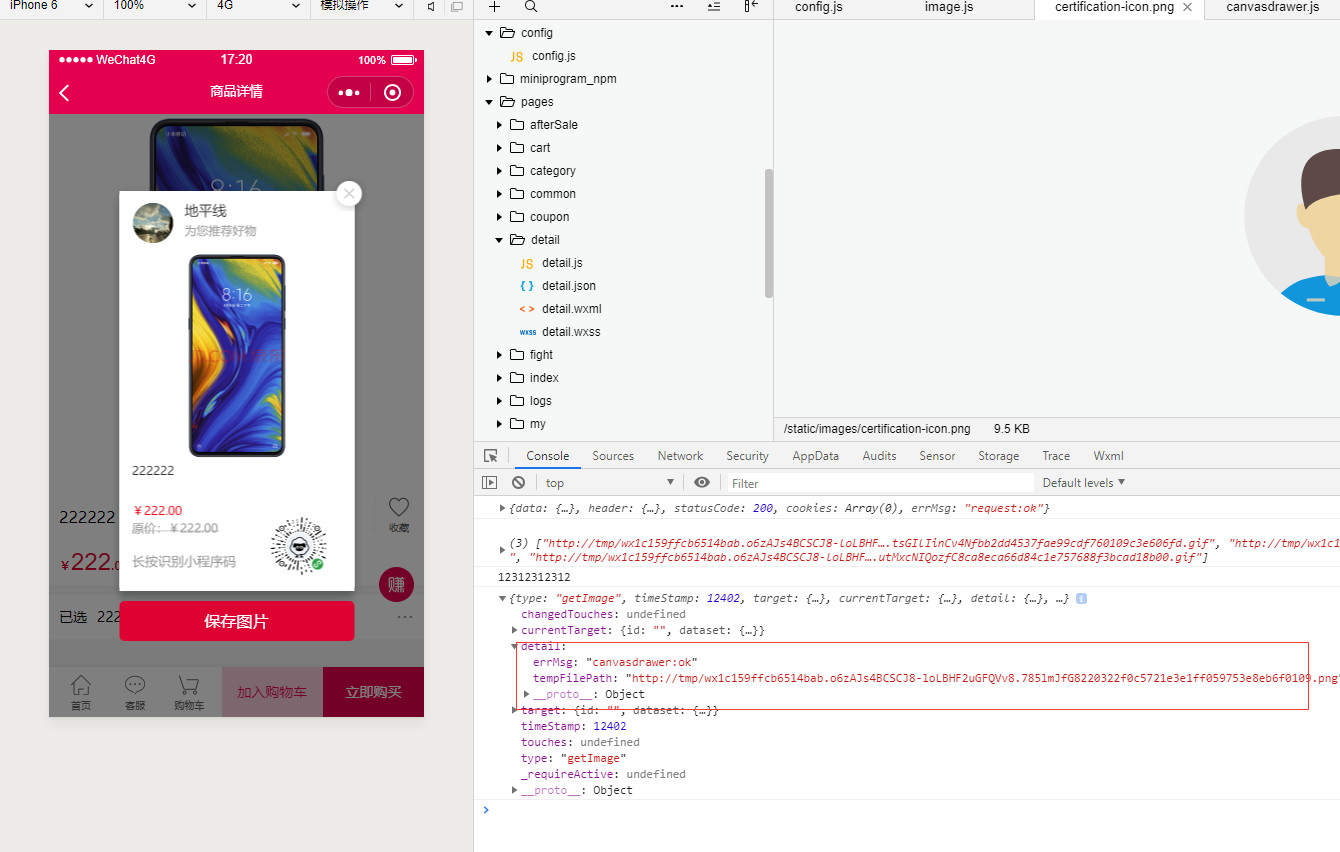The height and width of the screenshot is (852, 1340).
Task: Open the AppData devtools tab
Action: pyautogui.click(x=816, y=456)
